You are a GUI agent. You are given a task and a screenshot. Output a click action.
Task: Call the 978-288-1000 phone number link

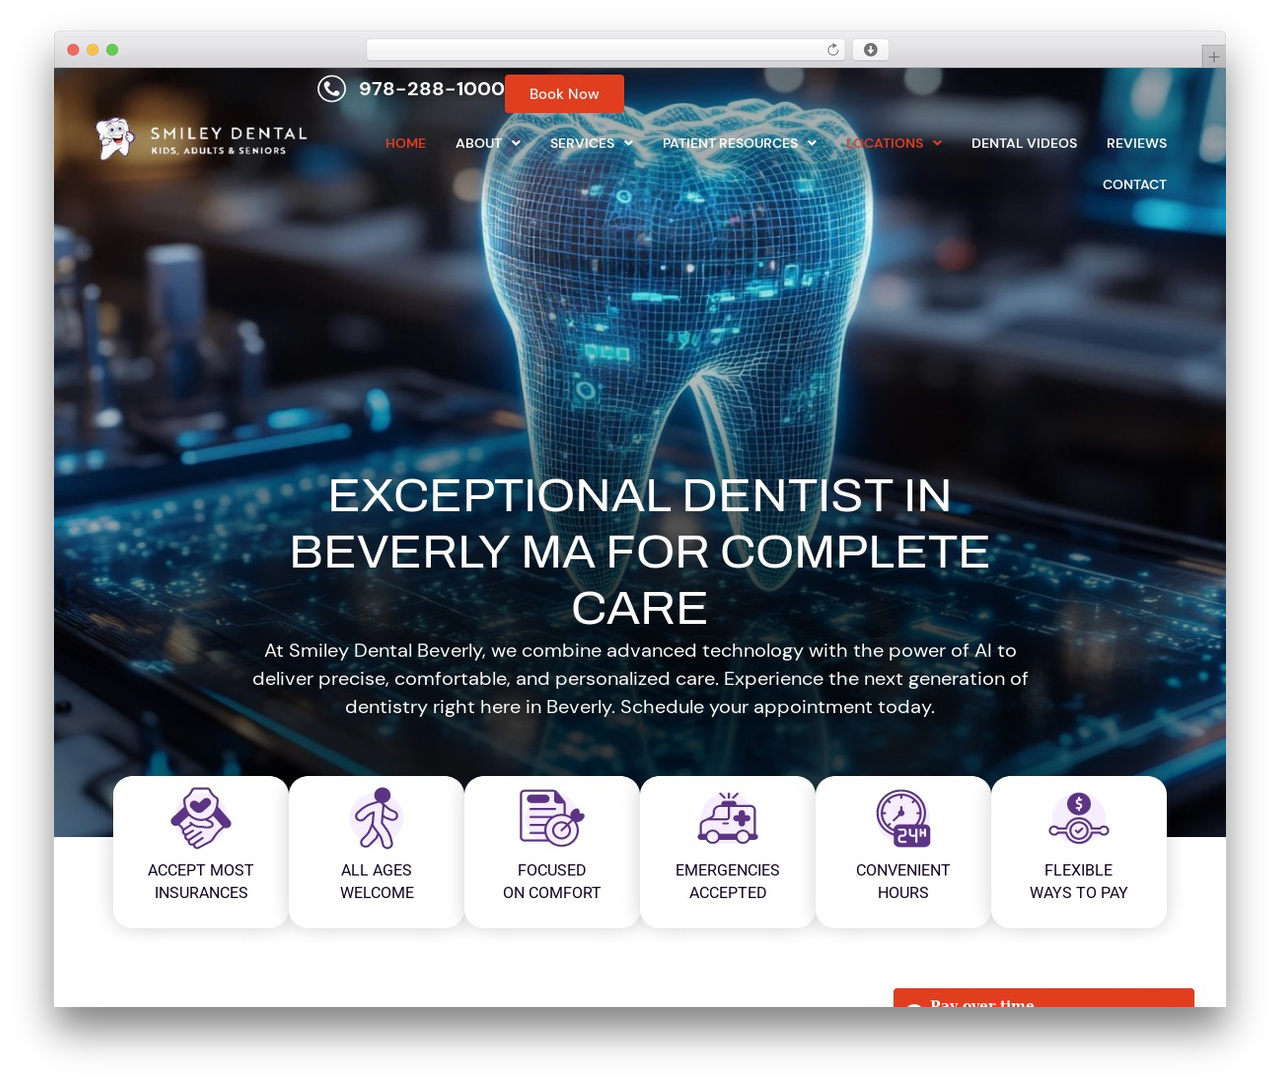tap(431, 89)
